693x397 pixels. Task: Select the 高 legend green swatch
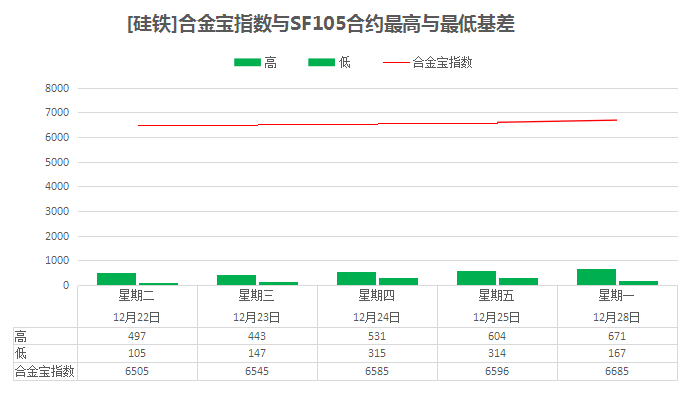[248, 62]
